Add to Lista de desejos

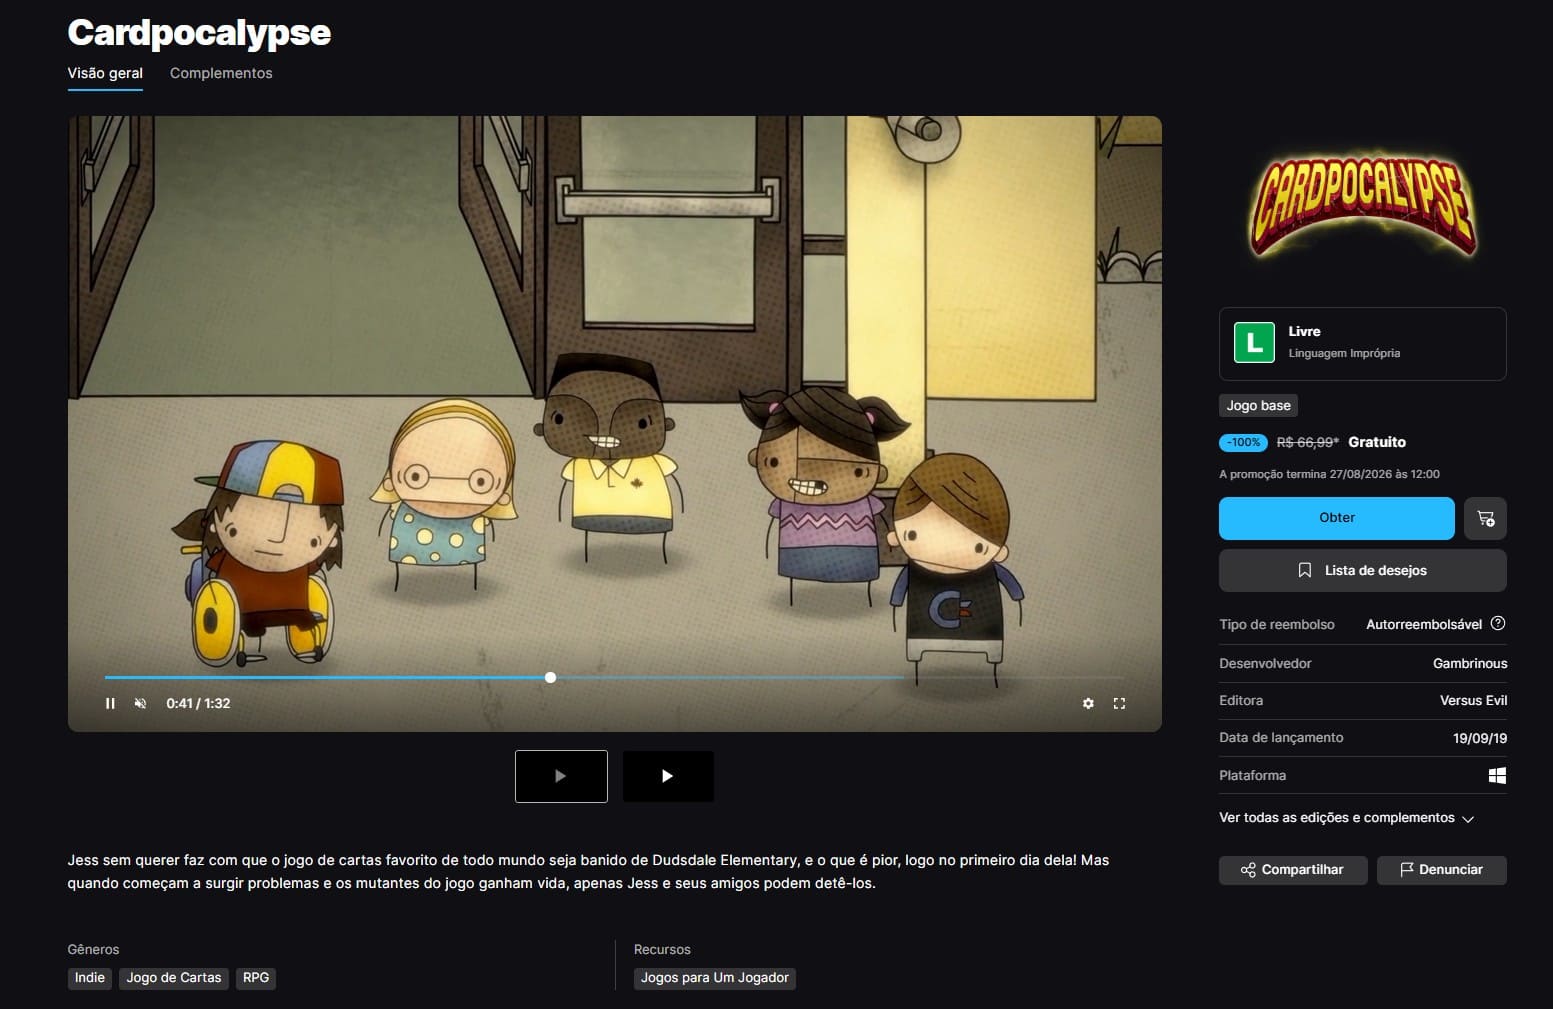(1362, 570)
